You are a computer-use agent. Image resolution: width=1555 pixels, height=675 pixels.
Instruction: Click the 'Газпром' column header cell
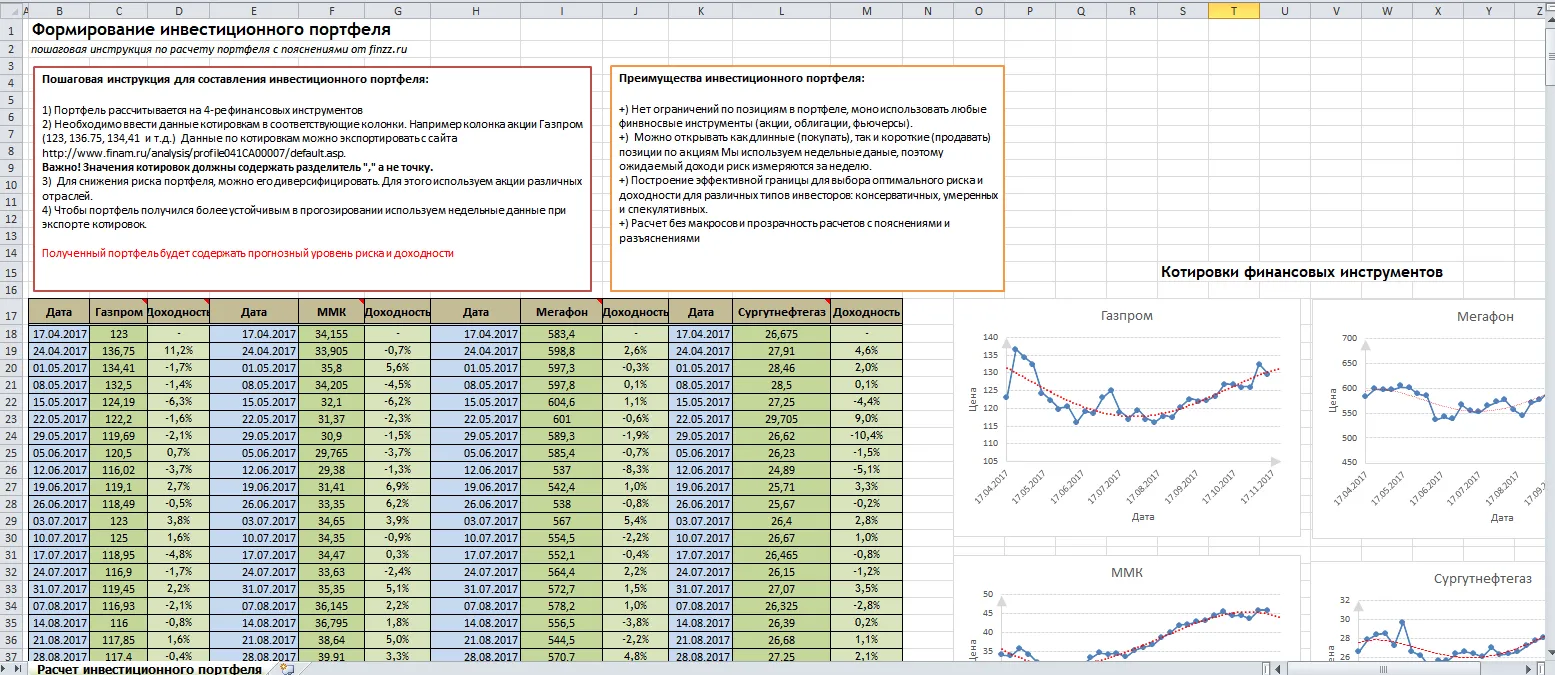click(x=118, y=312)
